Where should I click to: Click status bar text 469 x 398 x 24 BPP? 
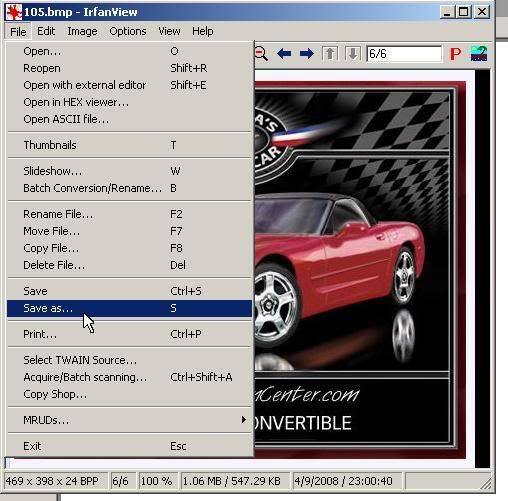pos(52,481)
